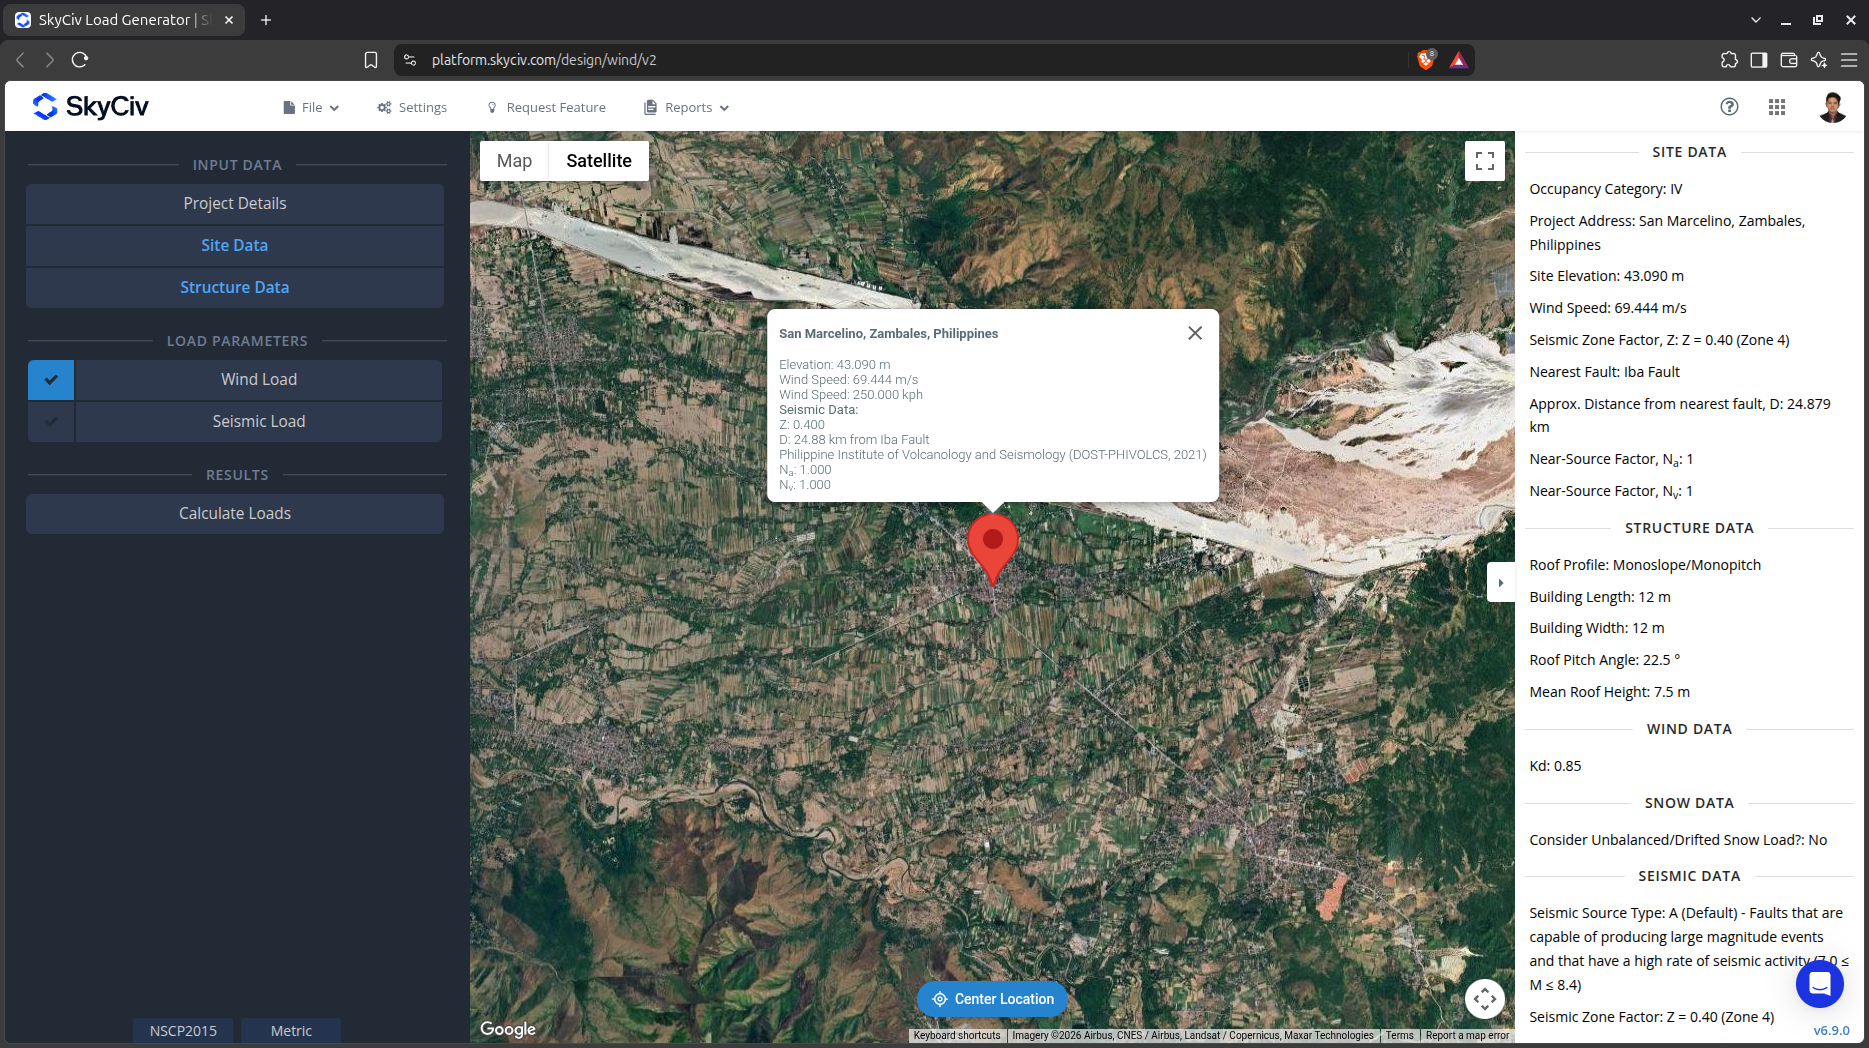Screen dimensions: 1869x1048
Task: Open browser extensions puzzle icon
Action: click(1729, 60)
